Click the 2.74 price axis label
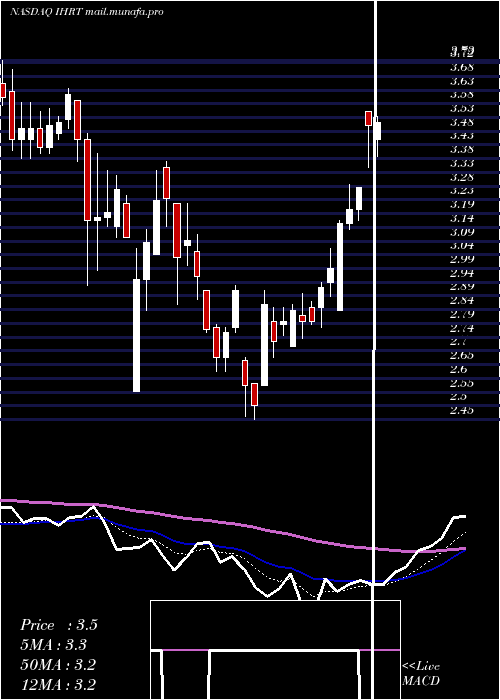The height and width of the screenshot is (700, 500). [462, 328]
